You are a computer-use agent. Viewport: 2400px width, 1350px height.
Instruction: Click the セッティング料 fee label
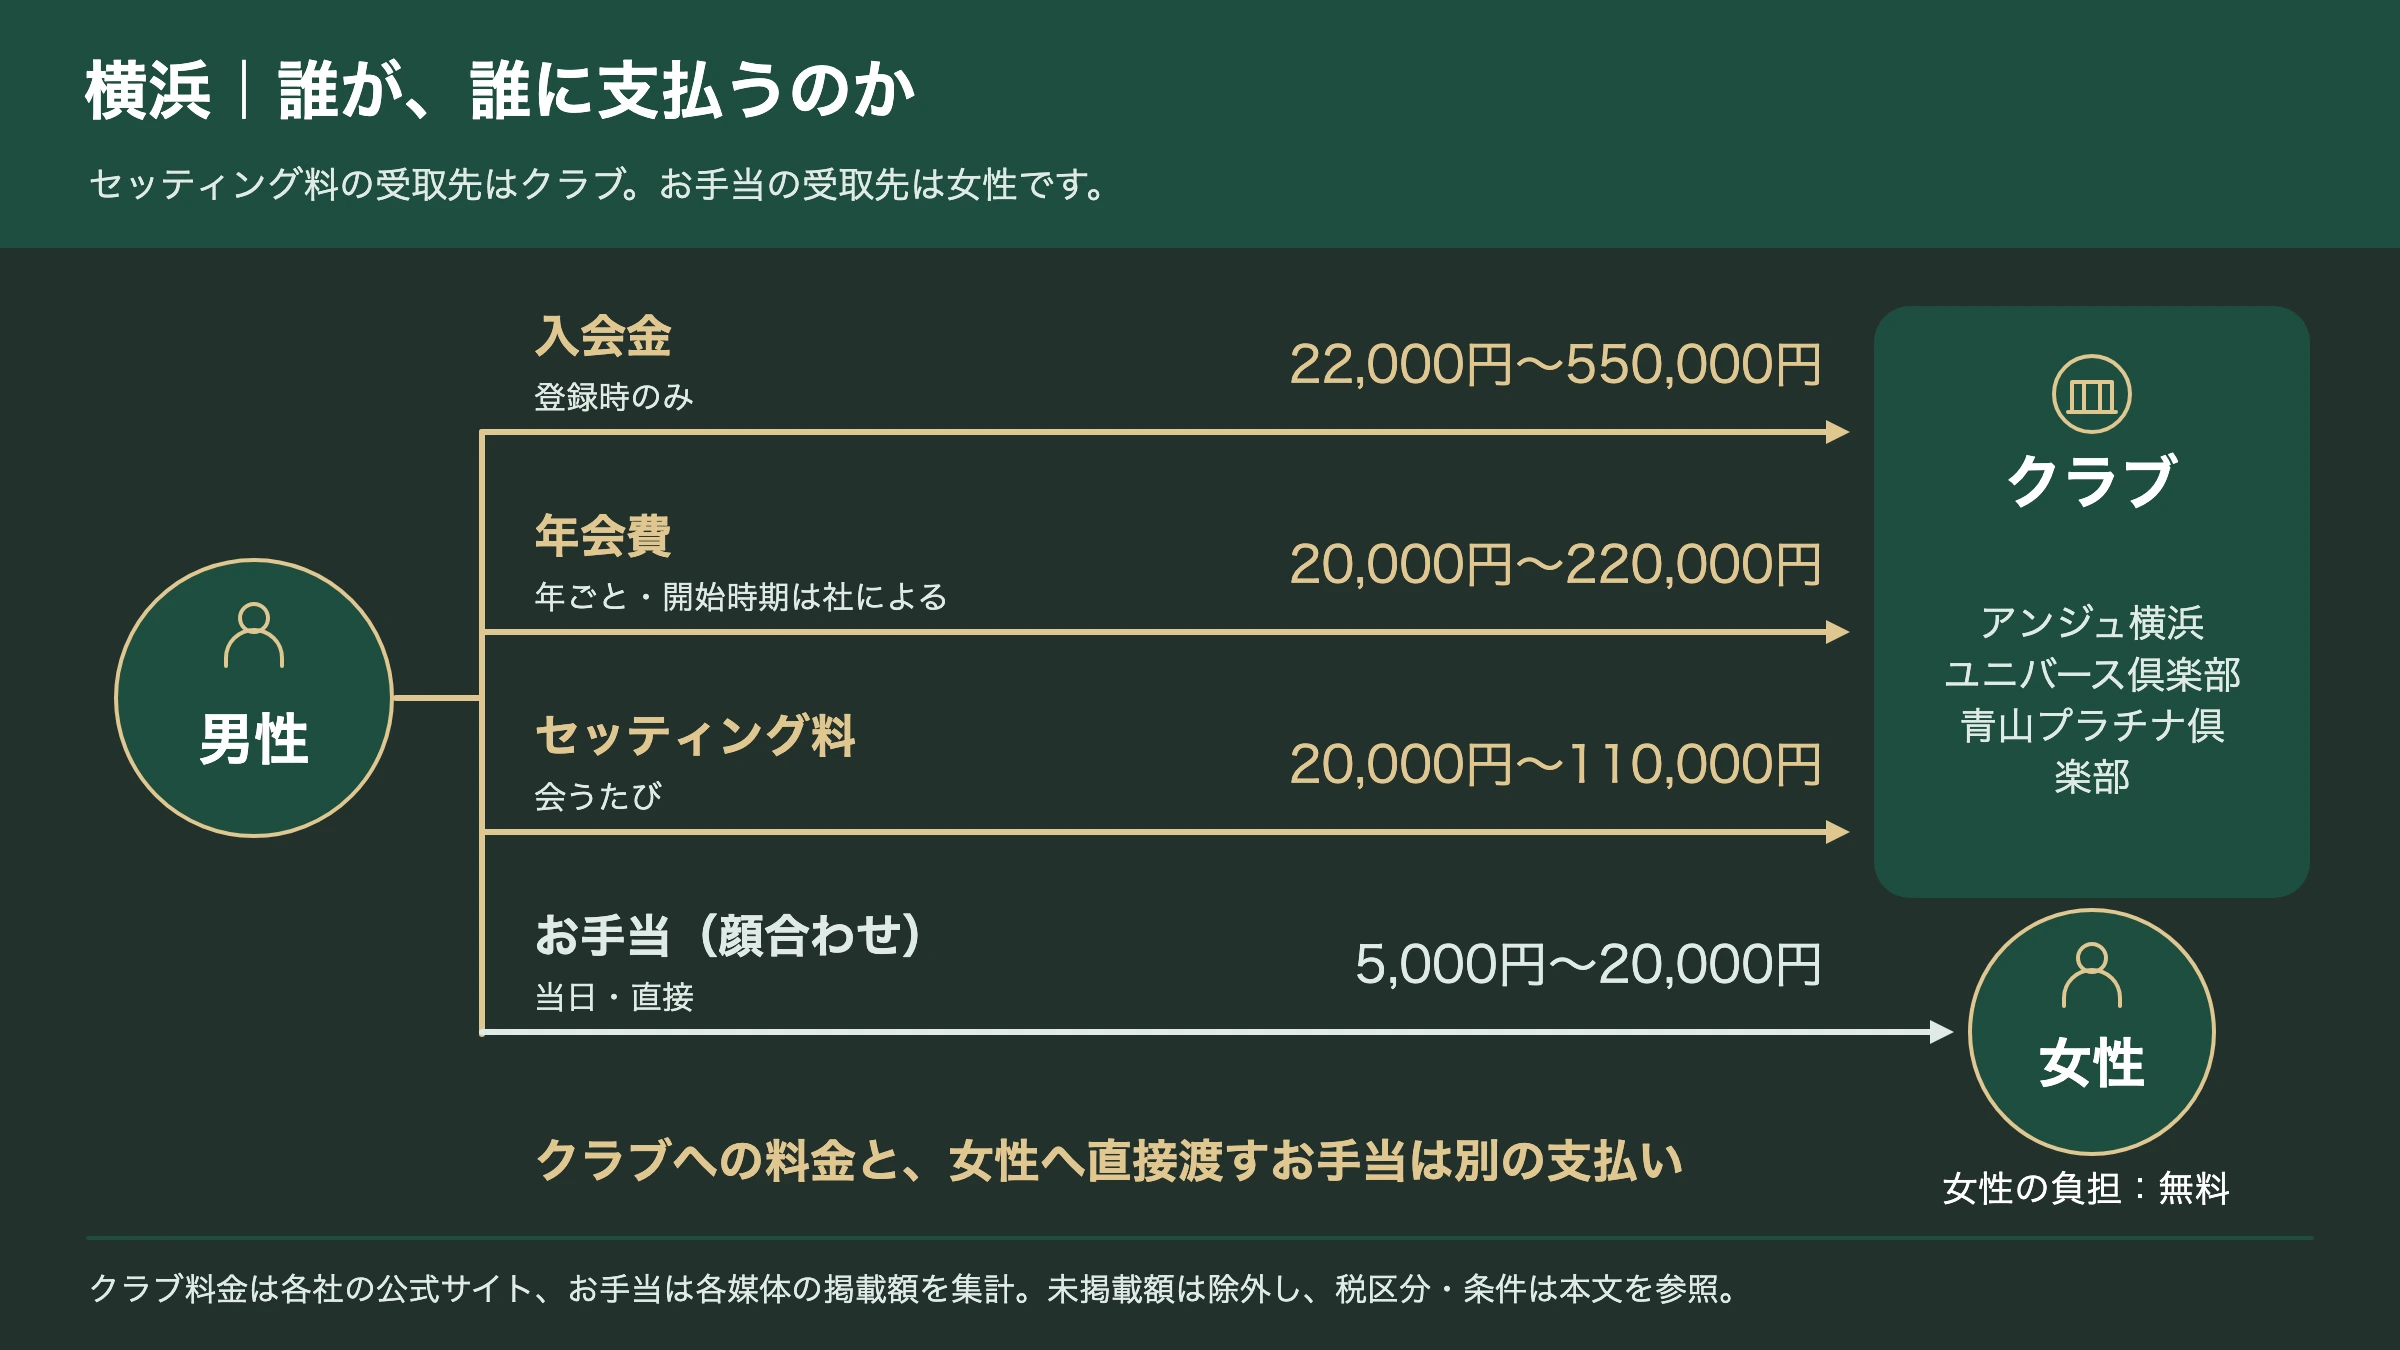(695, 736)
